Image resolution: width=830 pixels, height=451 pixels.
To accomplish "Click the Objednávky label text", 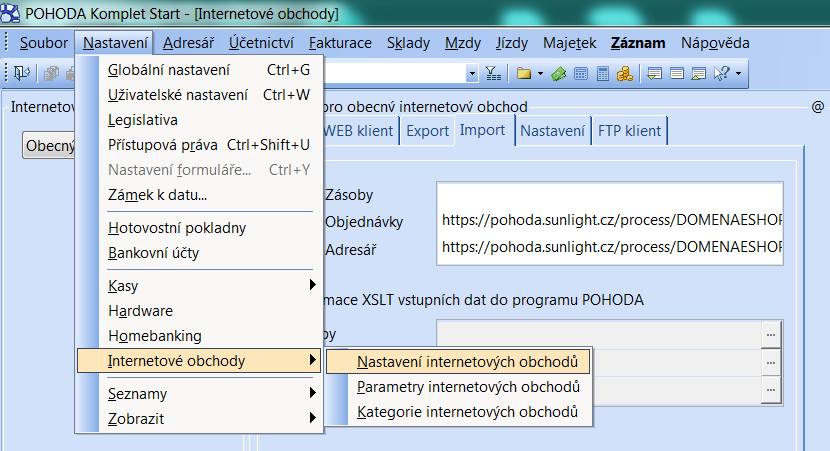I will point(364,222).
